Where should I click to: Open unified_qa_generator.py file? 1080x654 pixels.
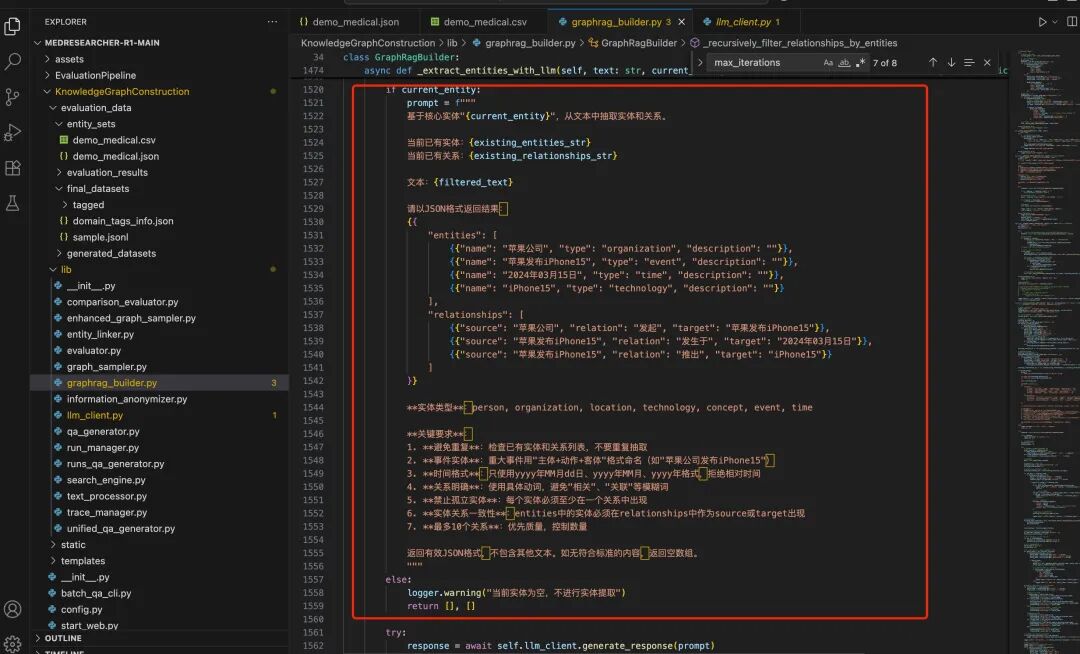click(x=121, y=529)
